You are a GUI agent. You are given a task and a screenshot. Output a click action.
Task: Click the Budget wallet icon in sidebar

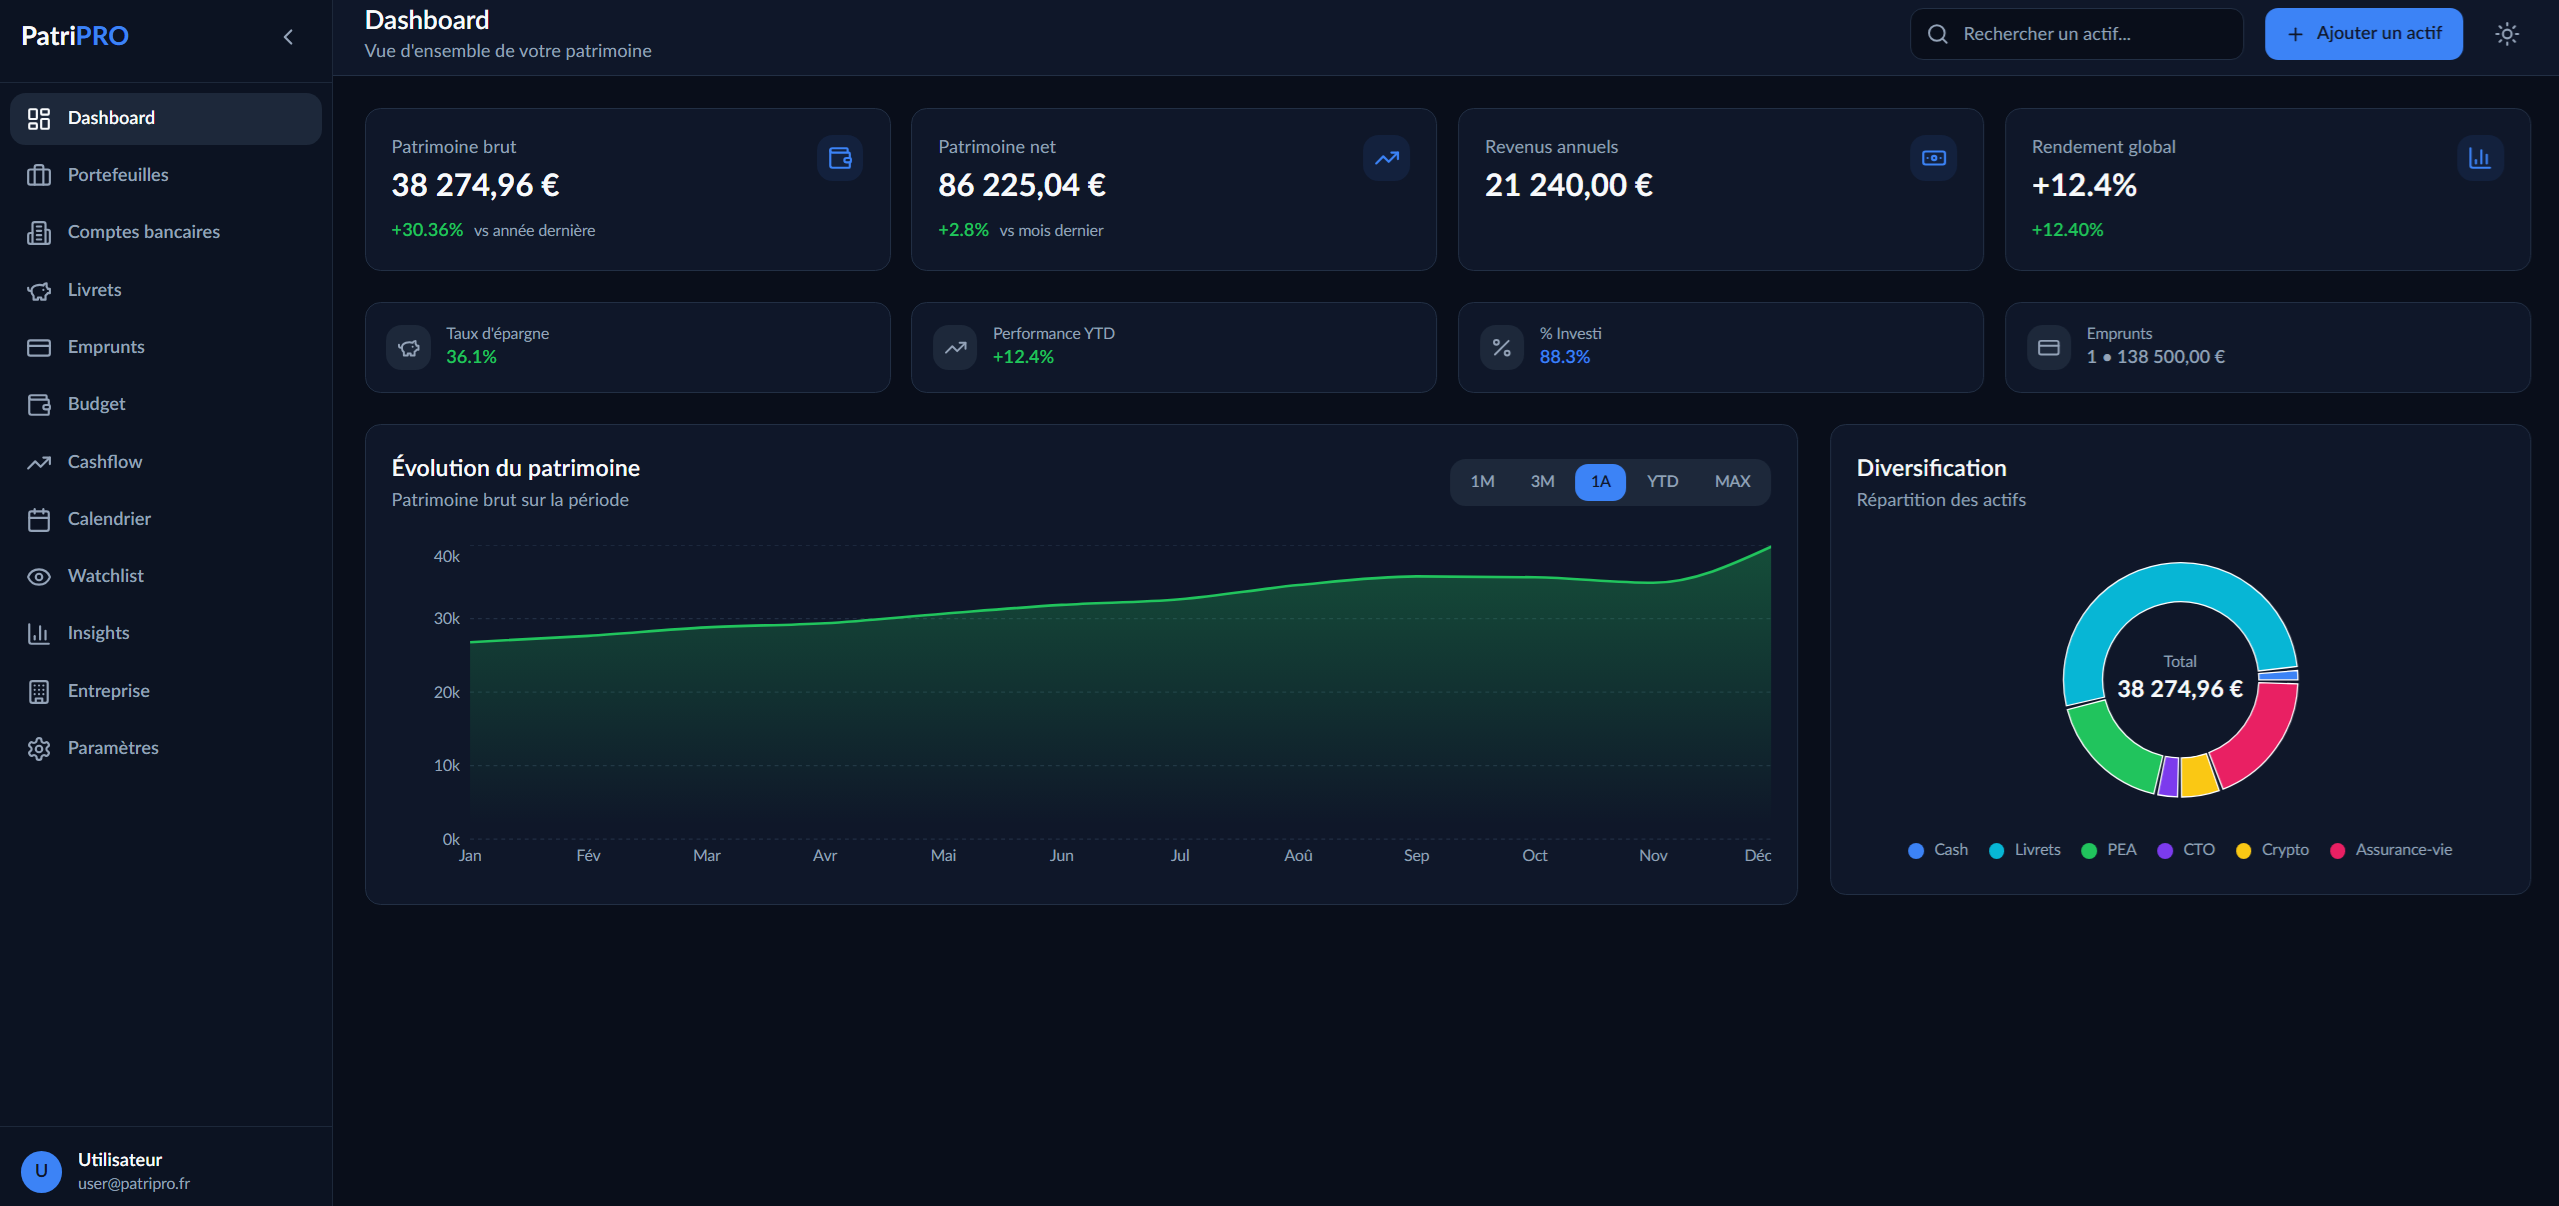[39, 404]
